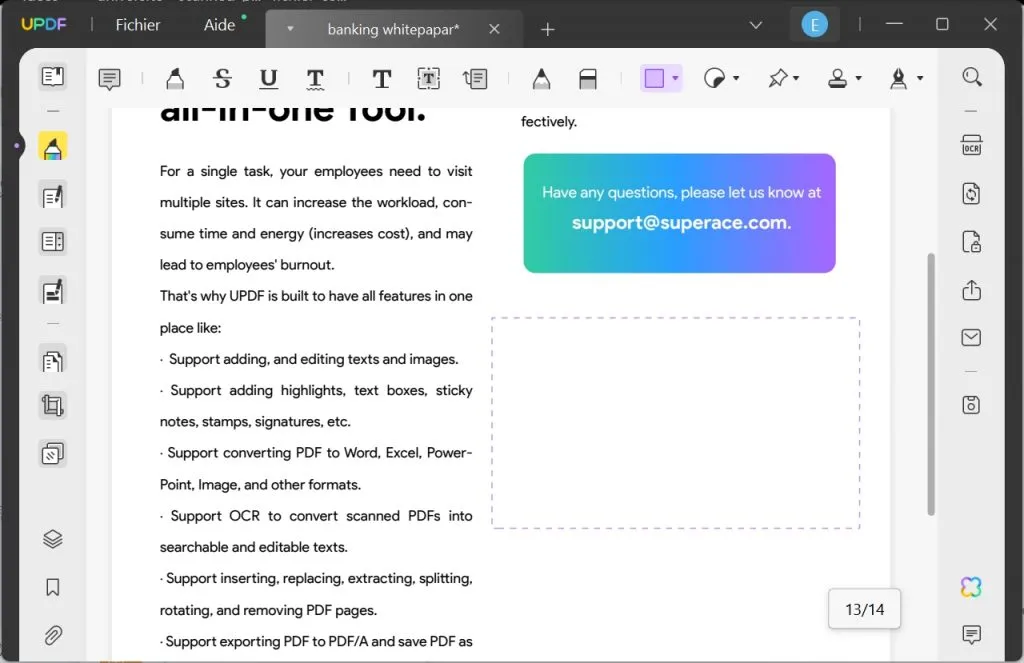This screenshot has width=1024, height=663.
Task: Click 'Have any questions, please let us know at'
Action: 681,192
